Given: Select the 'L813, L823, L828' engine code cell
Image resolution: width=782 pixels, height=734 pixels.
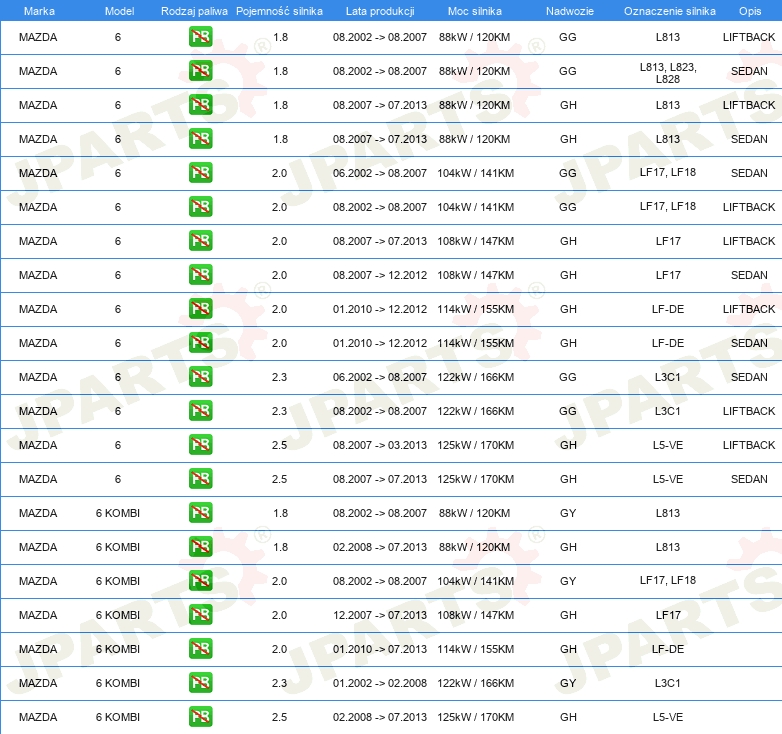Looking at the screenshot, I should pos(668,72).
